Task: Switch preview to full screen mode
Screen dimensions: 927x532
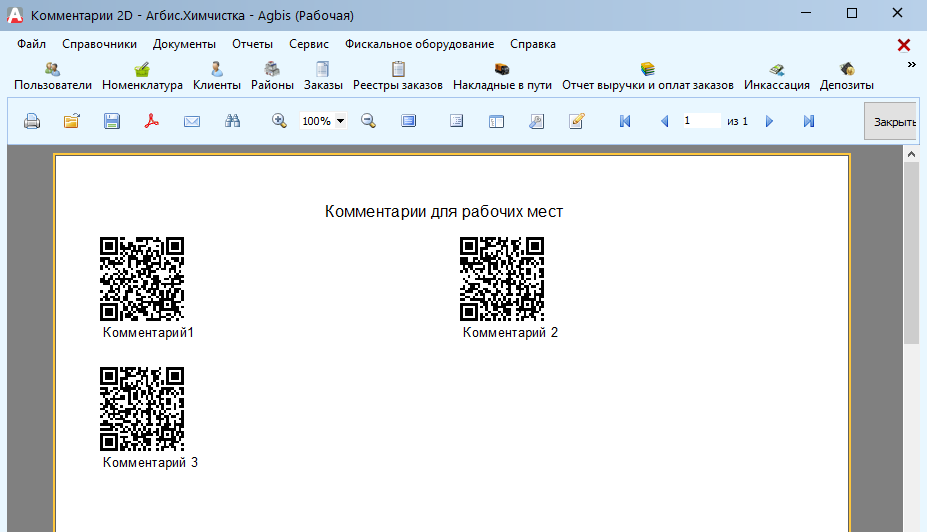Action: point(409,121)
